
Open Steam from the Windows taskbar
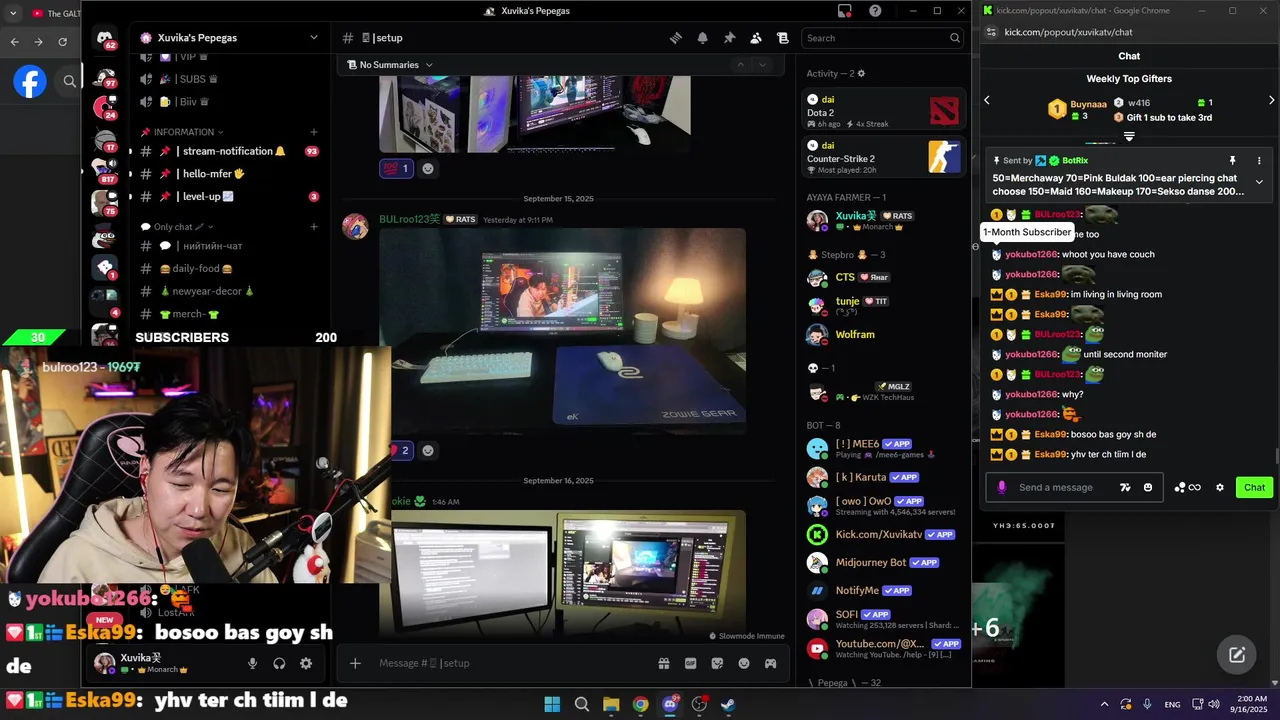pos(729,704)
